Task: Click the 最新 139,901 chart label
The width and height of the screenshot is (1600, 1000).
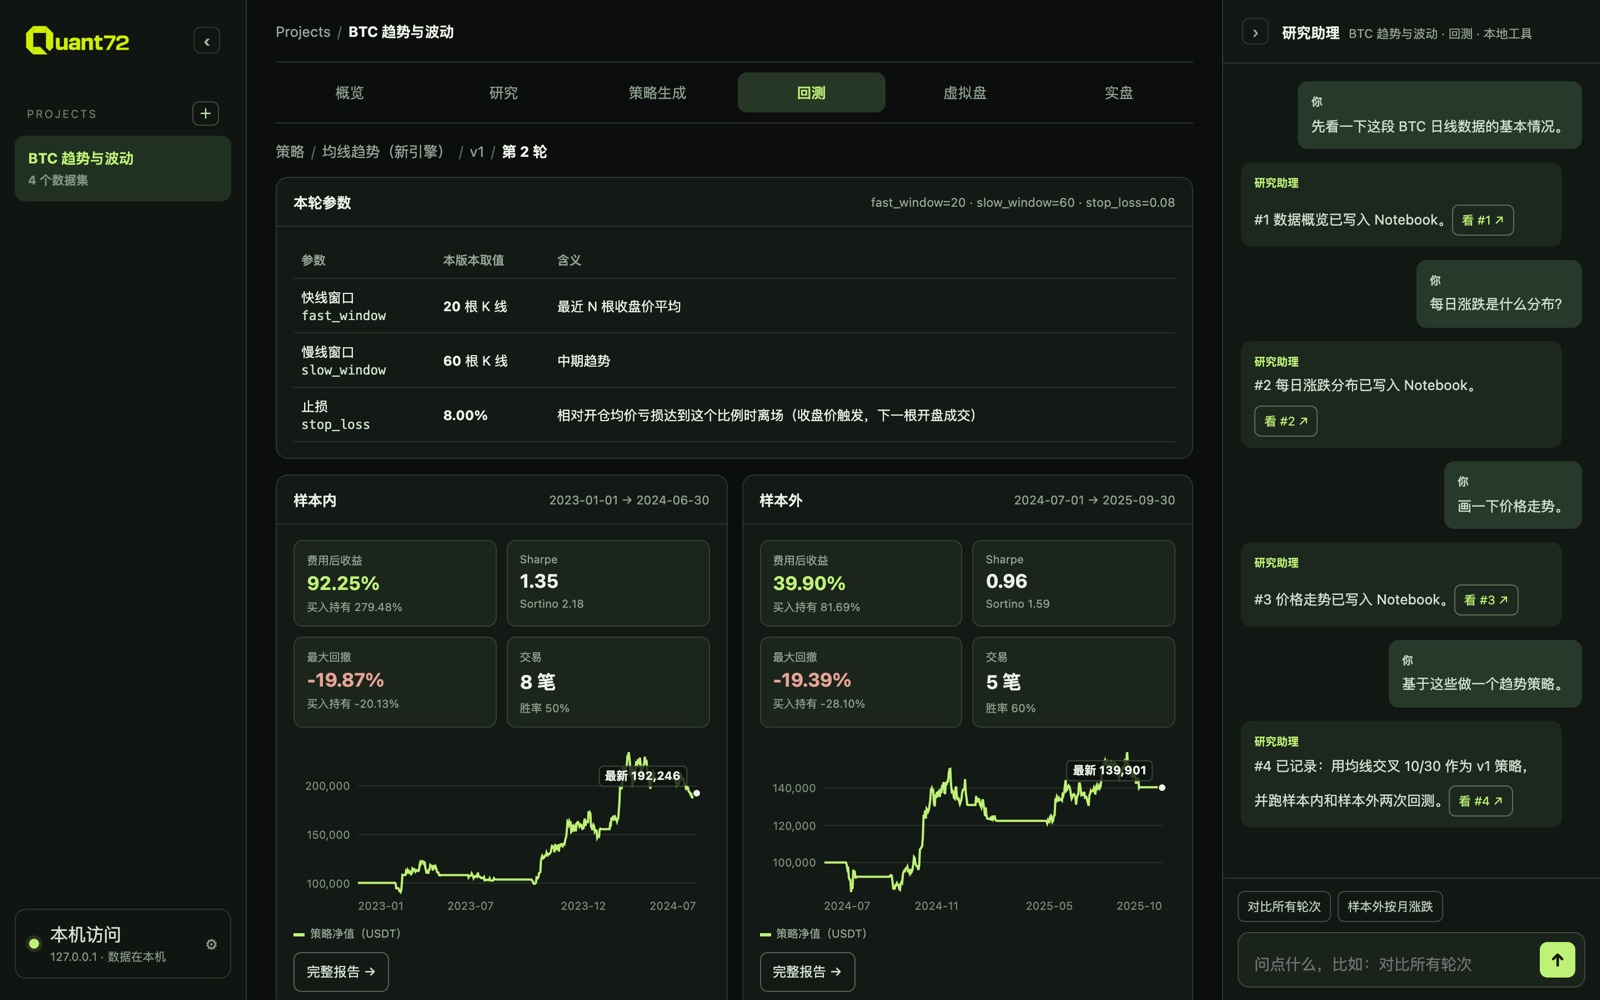Action: 1109,770
